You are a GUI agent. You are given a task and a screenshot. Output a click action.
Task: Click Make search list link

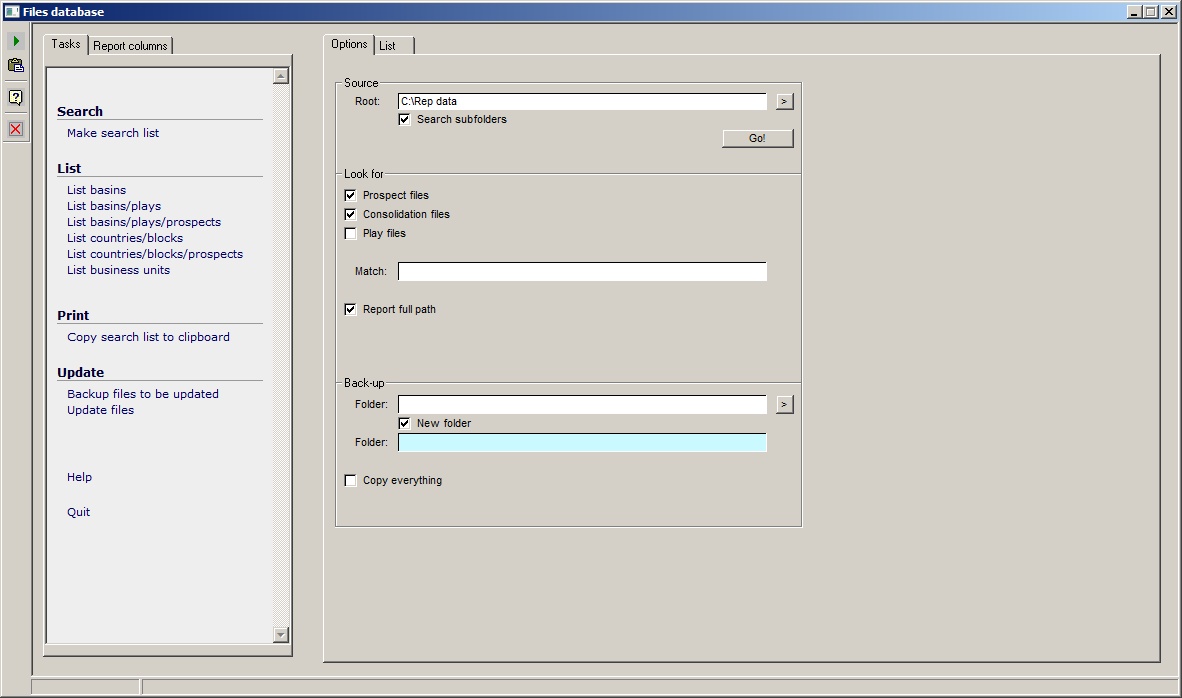[113, 133]
